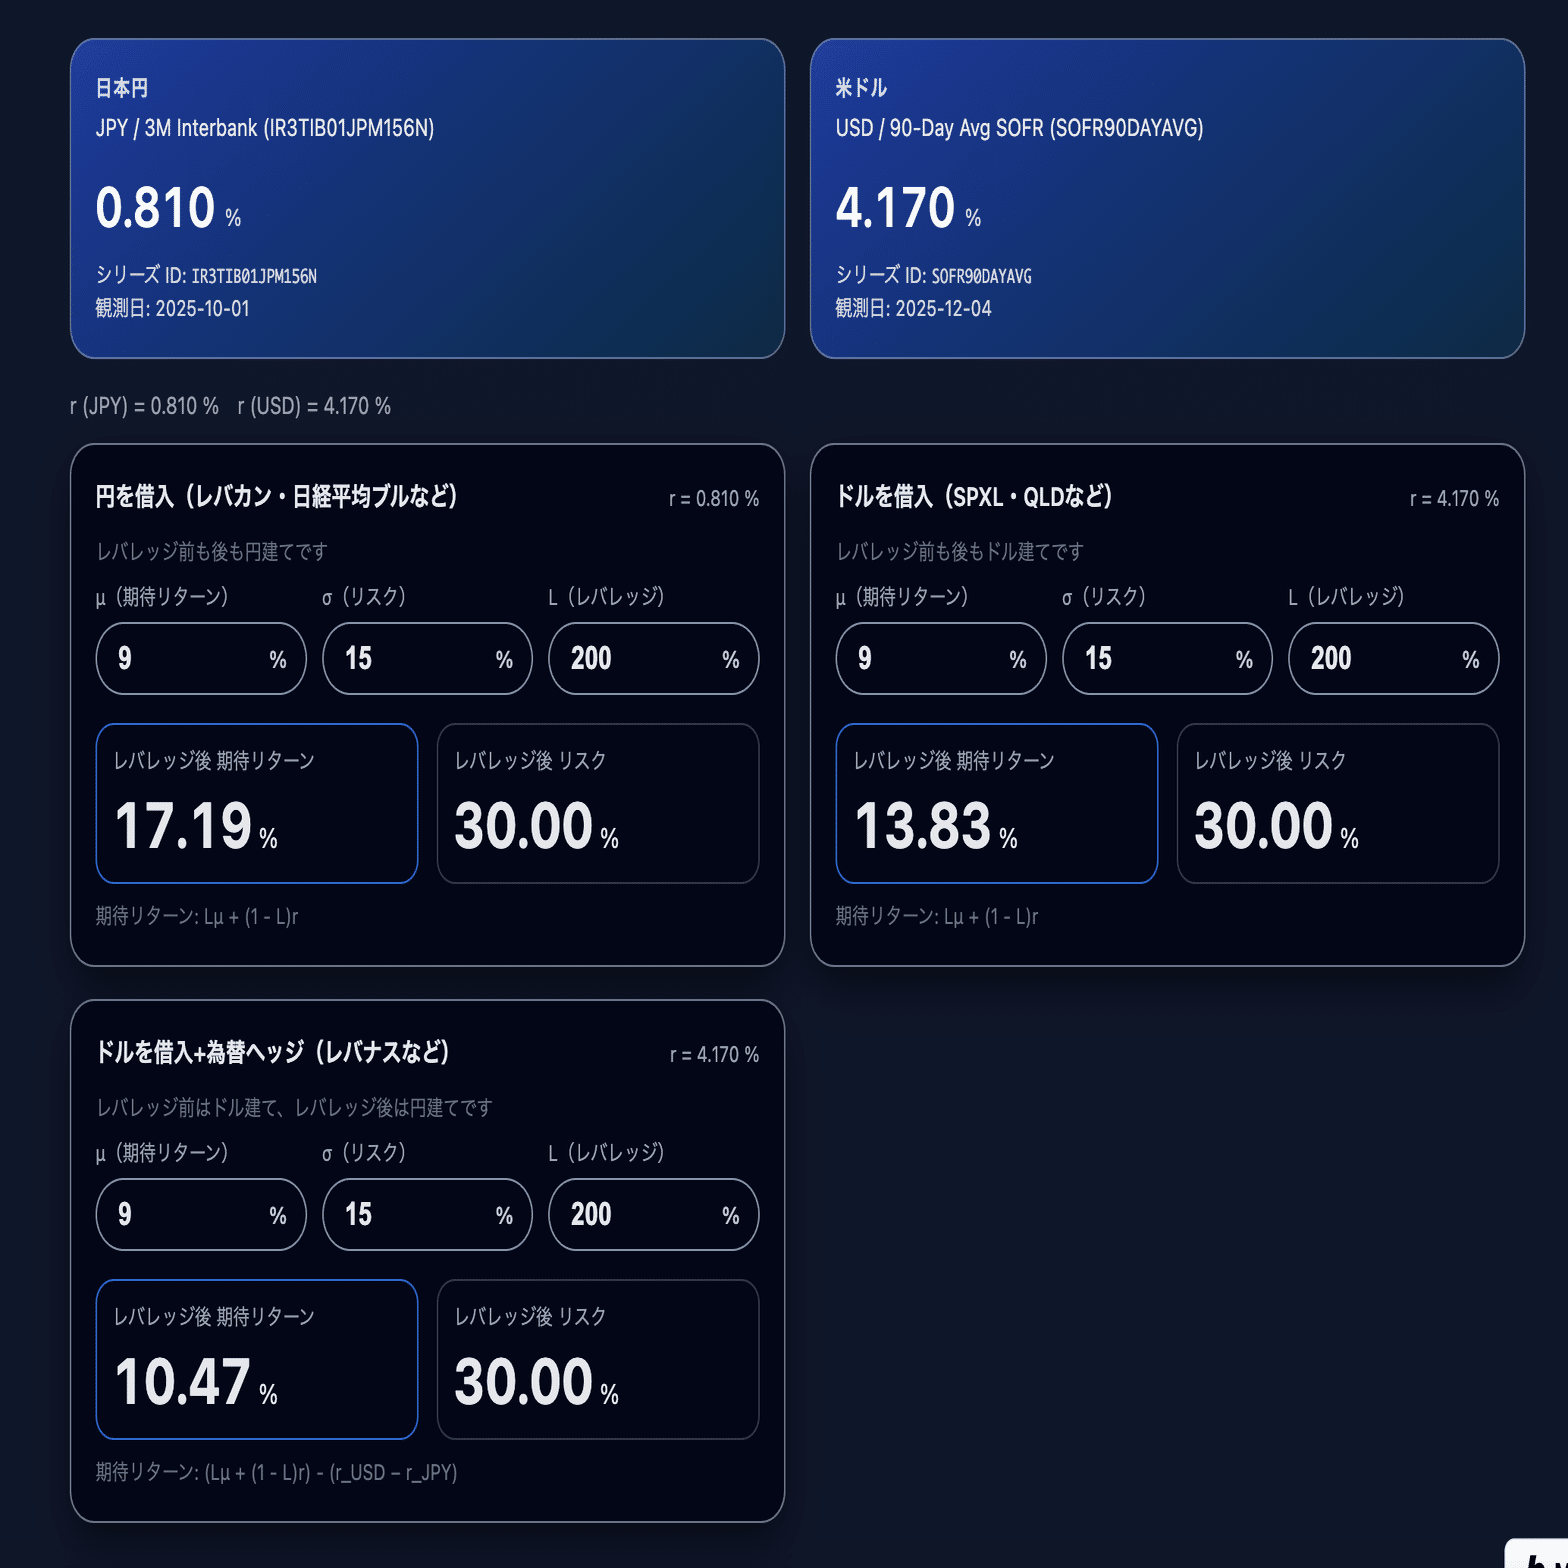Screen dimensions: 1568x1568
Task: Click 'レバレッジ後 期待リターン' label above 13.83
Action: click(954, 761)
